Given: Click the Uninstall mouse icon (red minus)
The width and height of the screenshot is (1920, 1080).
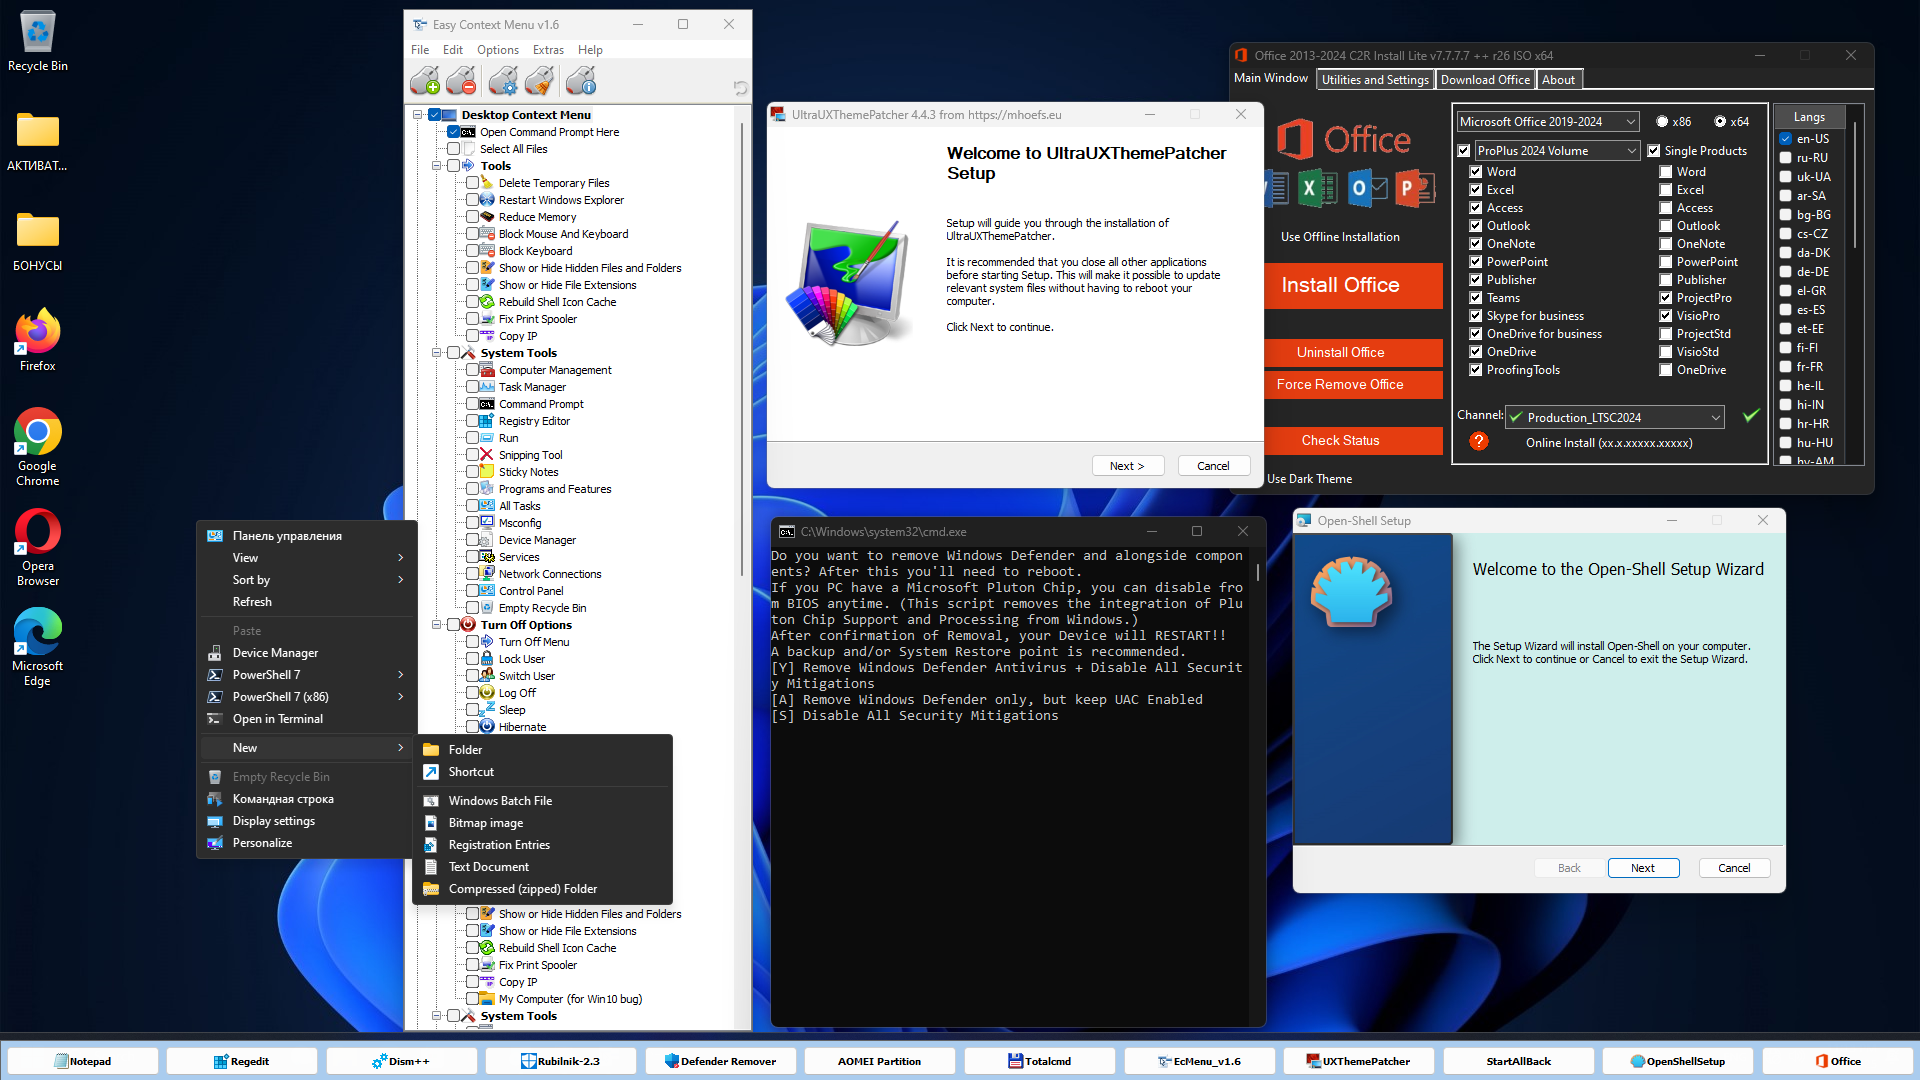Looking at the screenshot, I should (461, 81).
